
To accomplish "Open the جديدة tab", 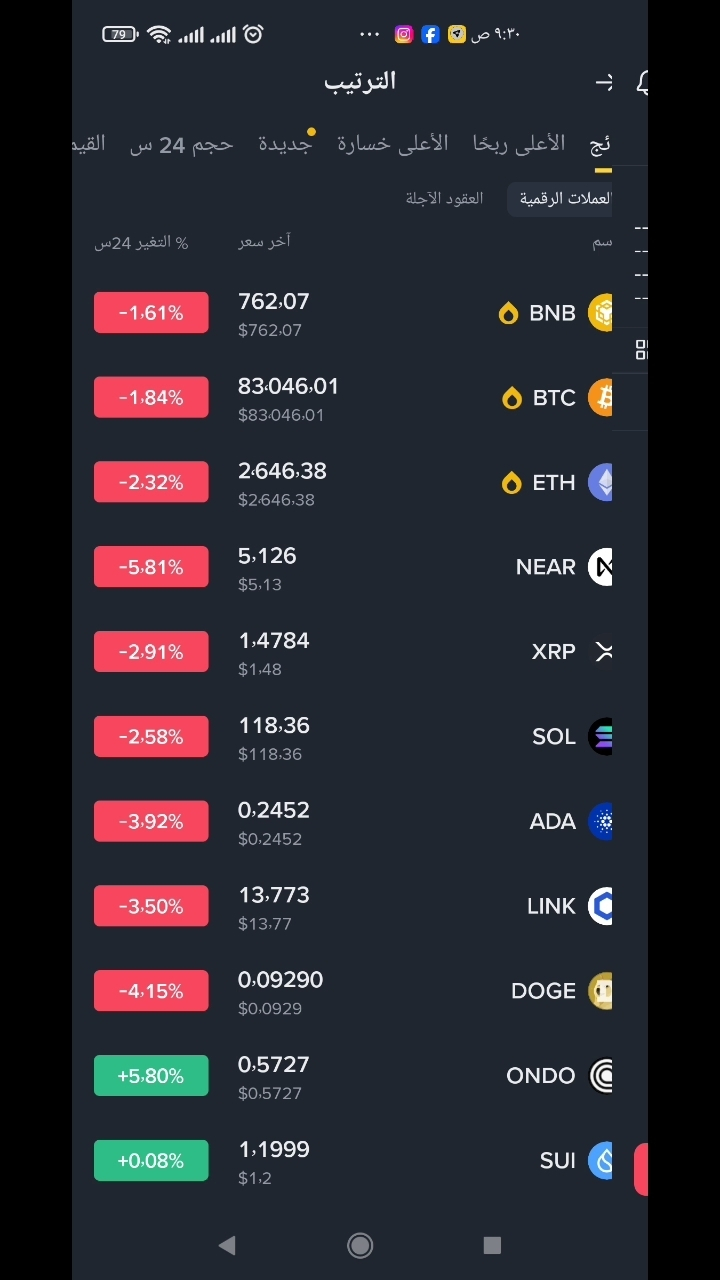I will click(285, 144).
